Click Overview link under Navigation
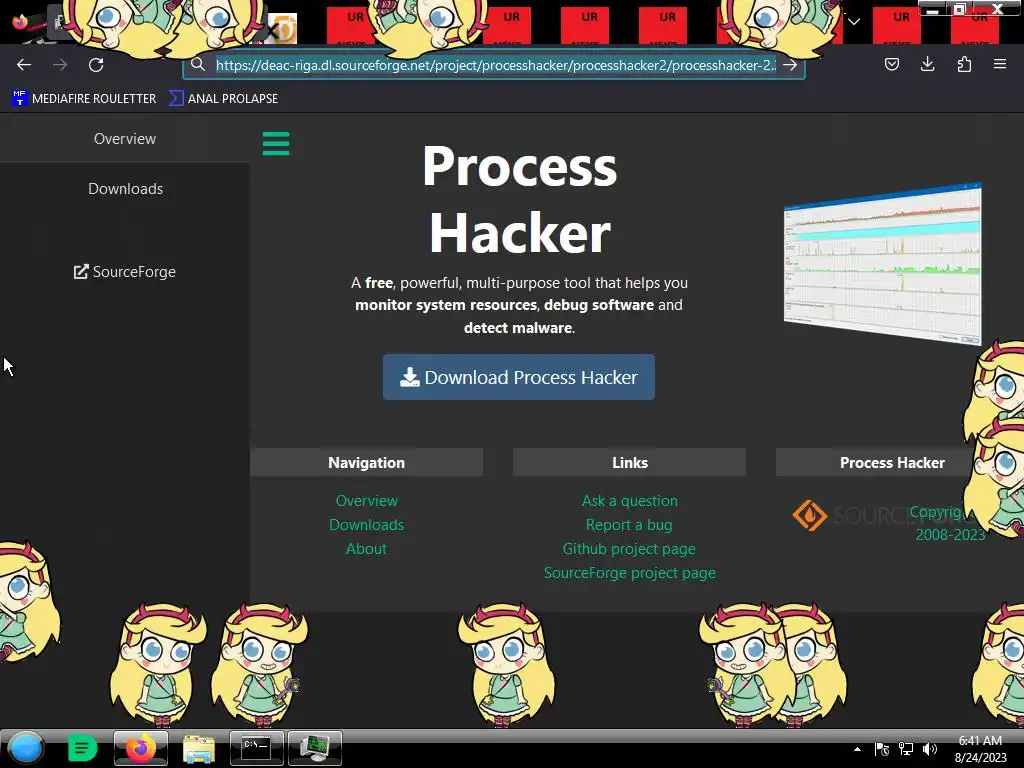Viewport: 1024px width, 768px height. (x=366, y=501)
